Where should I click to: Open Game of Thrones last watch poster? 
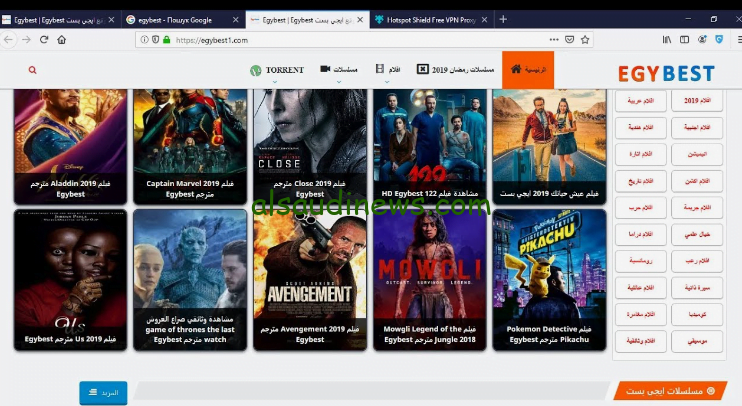[190, 280]
